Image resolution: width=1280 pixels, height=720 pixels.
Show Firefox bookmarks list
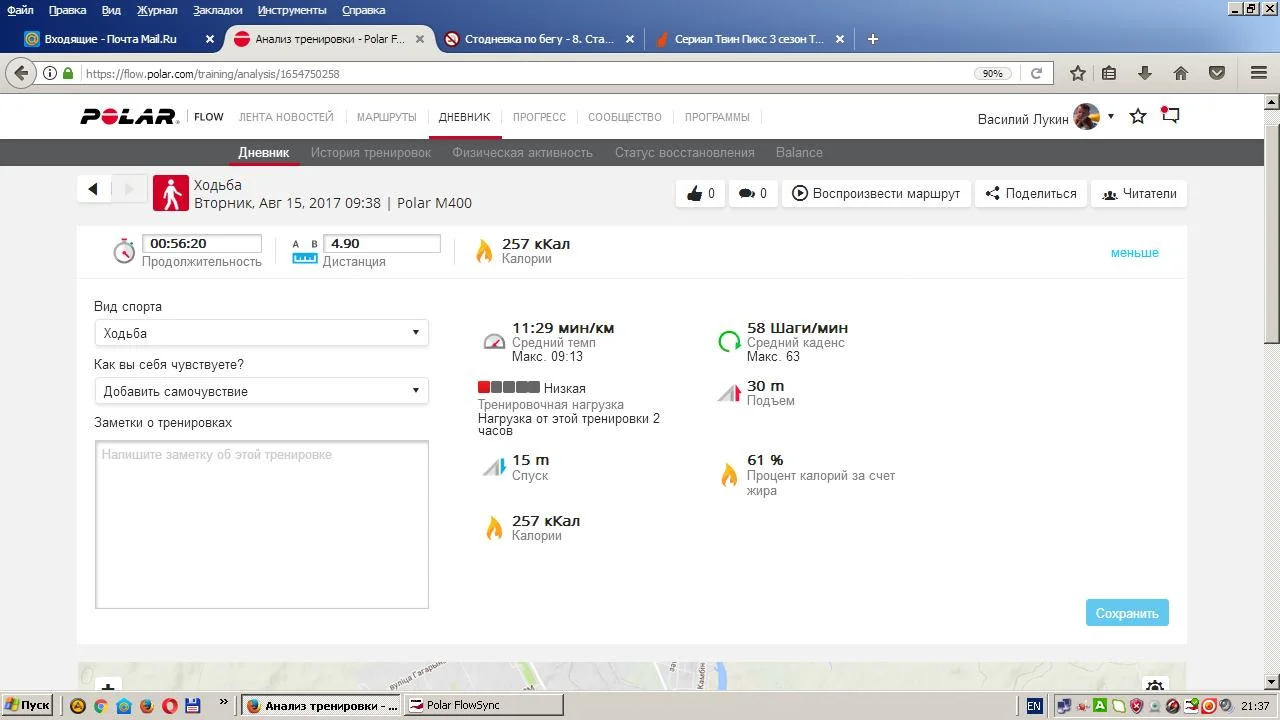[x=1109, y=73]
